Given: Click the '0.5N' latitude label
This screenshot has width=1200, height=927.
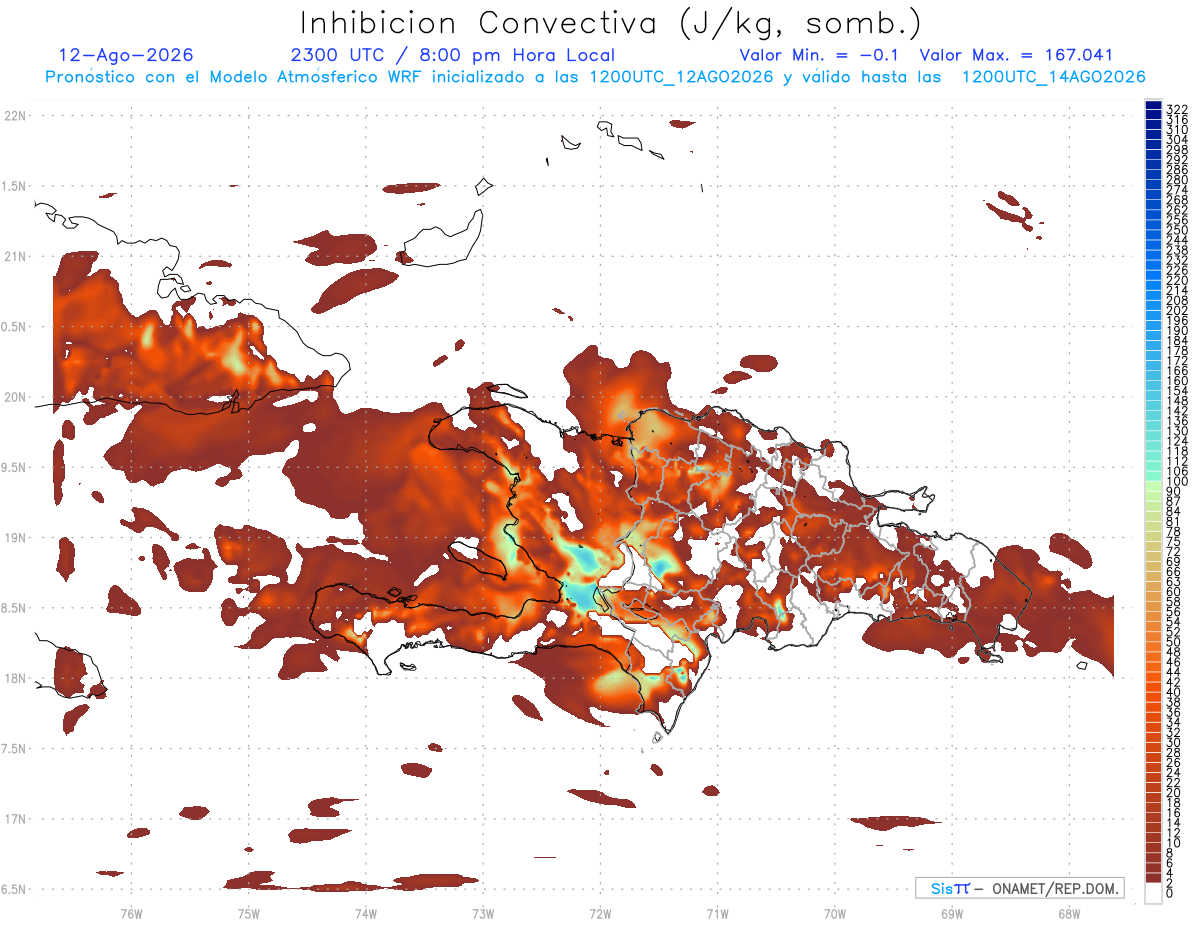Looking at the screenshot, I should pos(14,327).
